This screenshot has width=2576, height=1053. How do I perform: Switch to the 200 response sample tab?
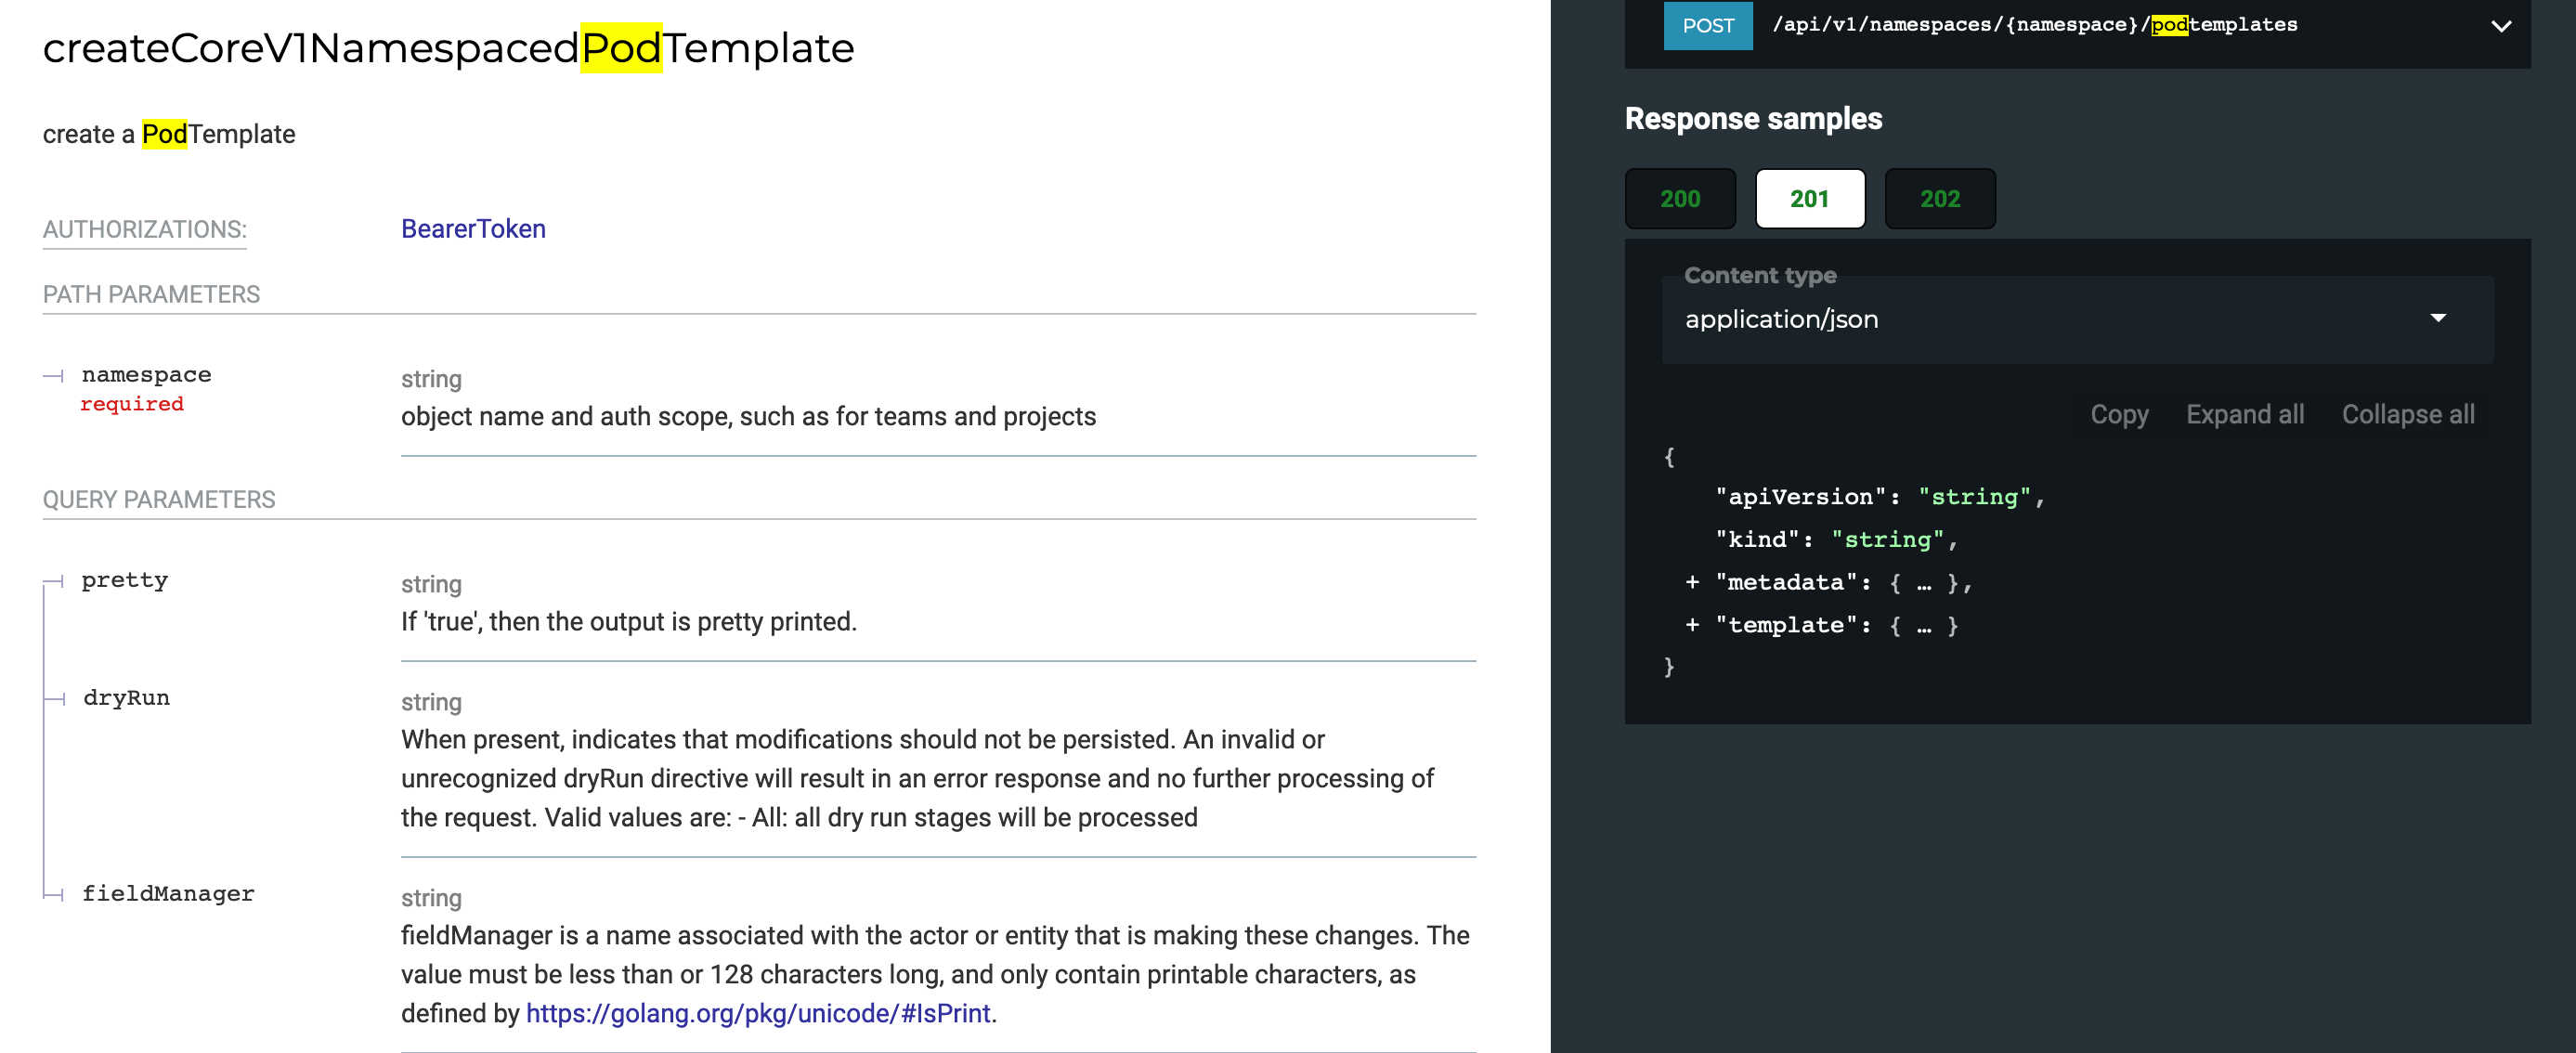tap(1681, 198)
